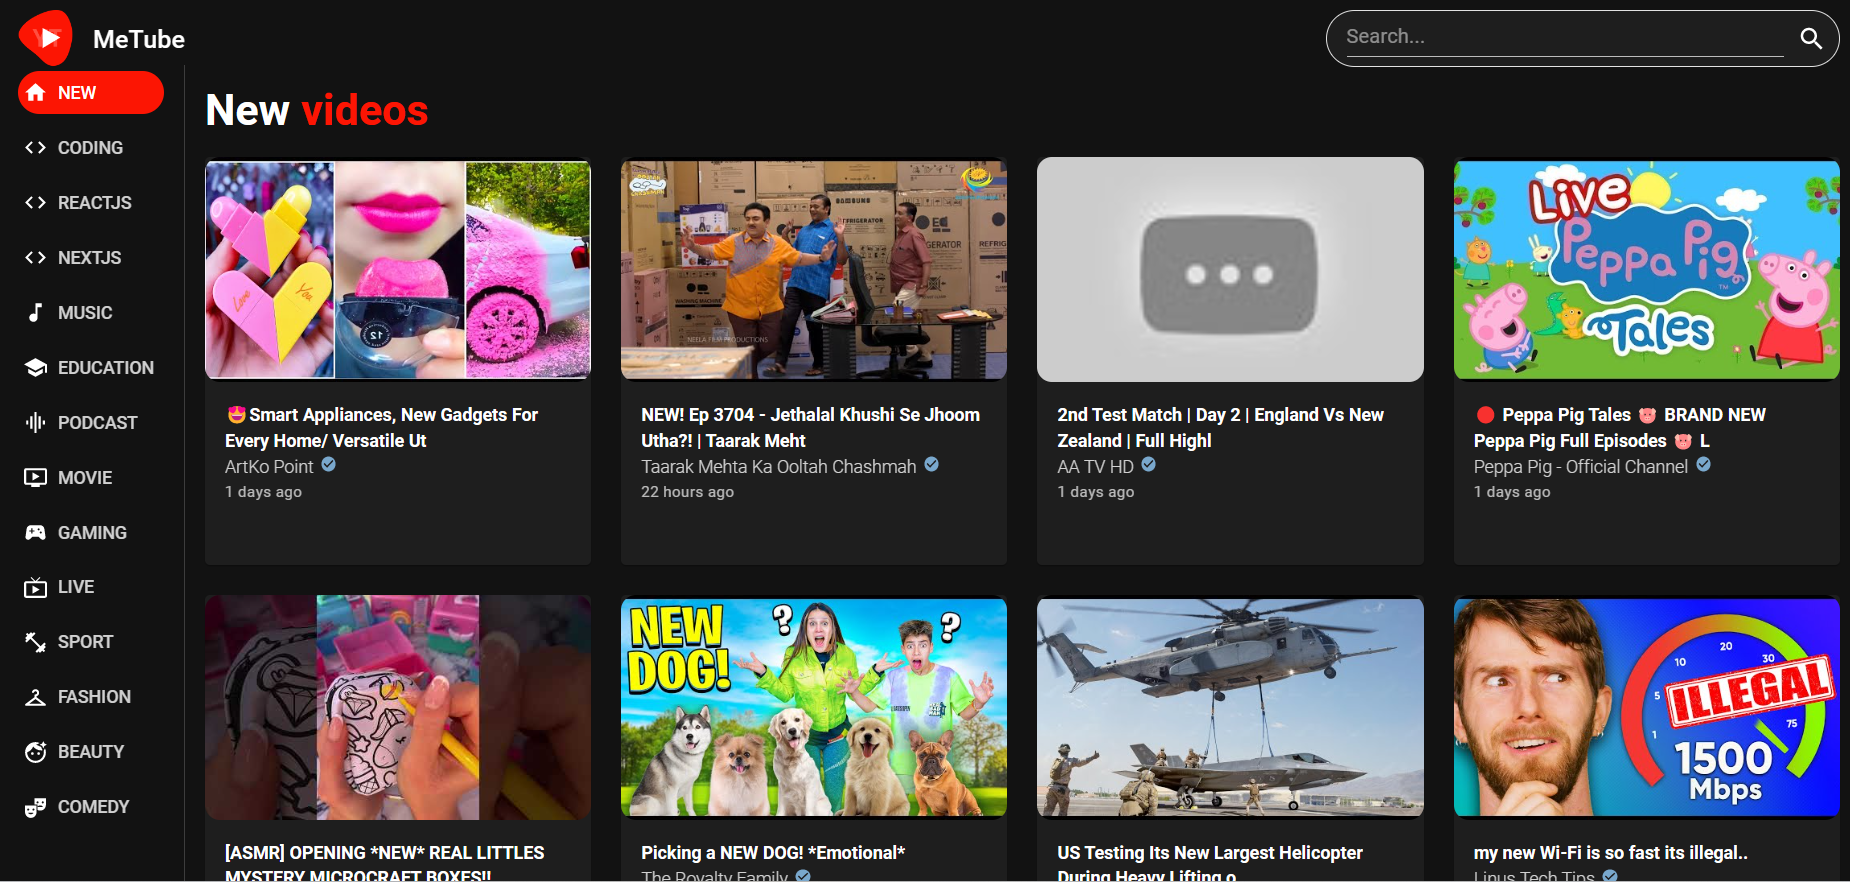Click the code brackets icon beside CODING
The height and width of the screenshot is (882, 1850).
36,148
